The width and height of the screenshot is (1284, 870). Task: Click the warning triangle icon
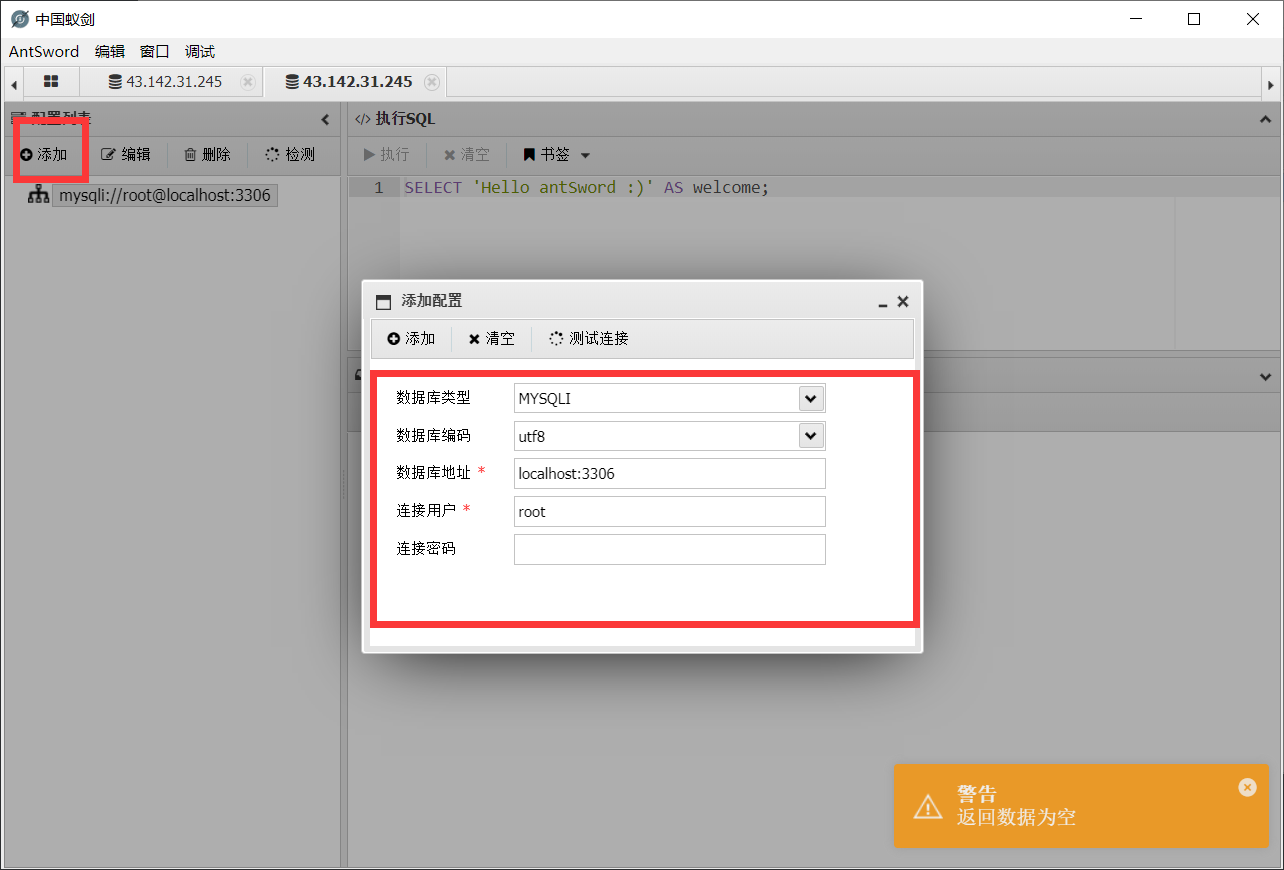pyautogui.click(x=927, y=806)
